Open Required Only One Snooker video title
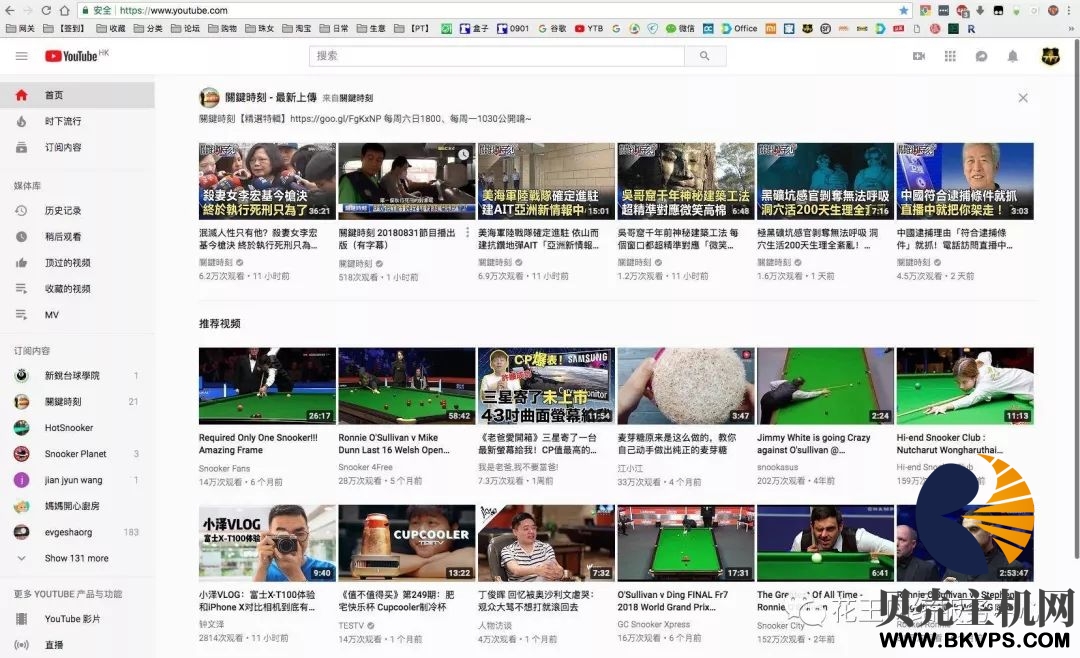Viewport: 1080px width, 658px height. 258,444
